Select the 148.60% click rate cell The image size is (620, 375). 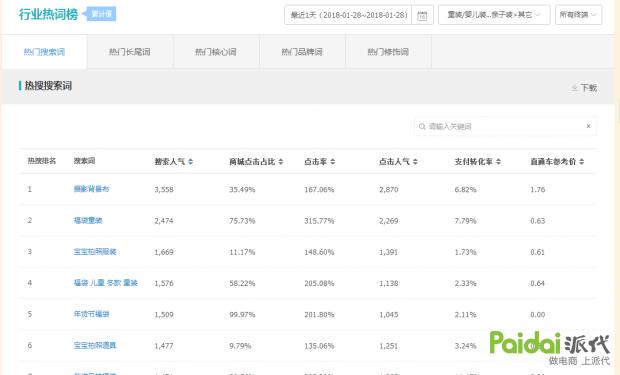point(319,252)
